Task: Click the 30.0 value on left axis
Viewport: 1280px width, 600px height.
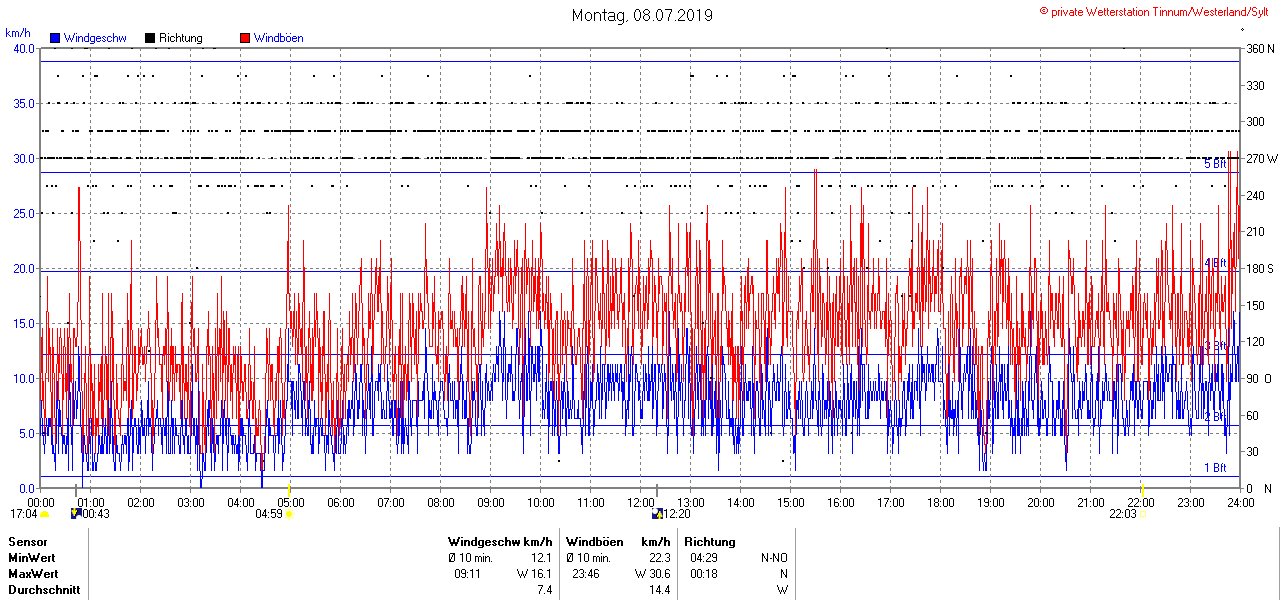Action: coord(23,158)
